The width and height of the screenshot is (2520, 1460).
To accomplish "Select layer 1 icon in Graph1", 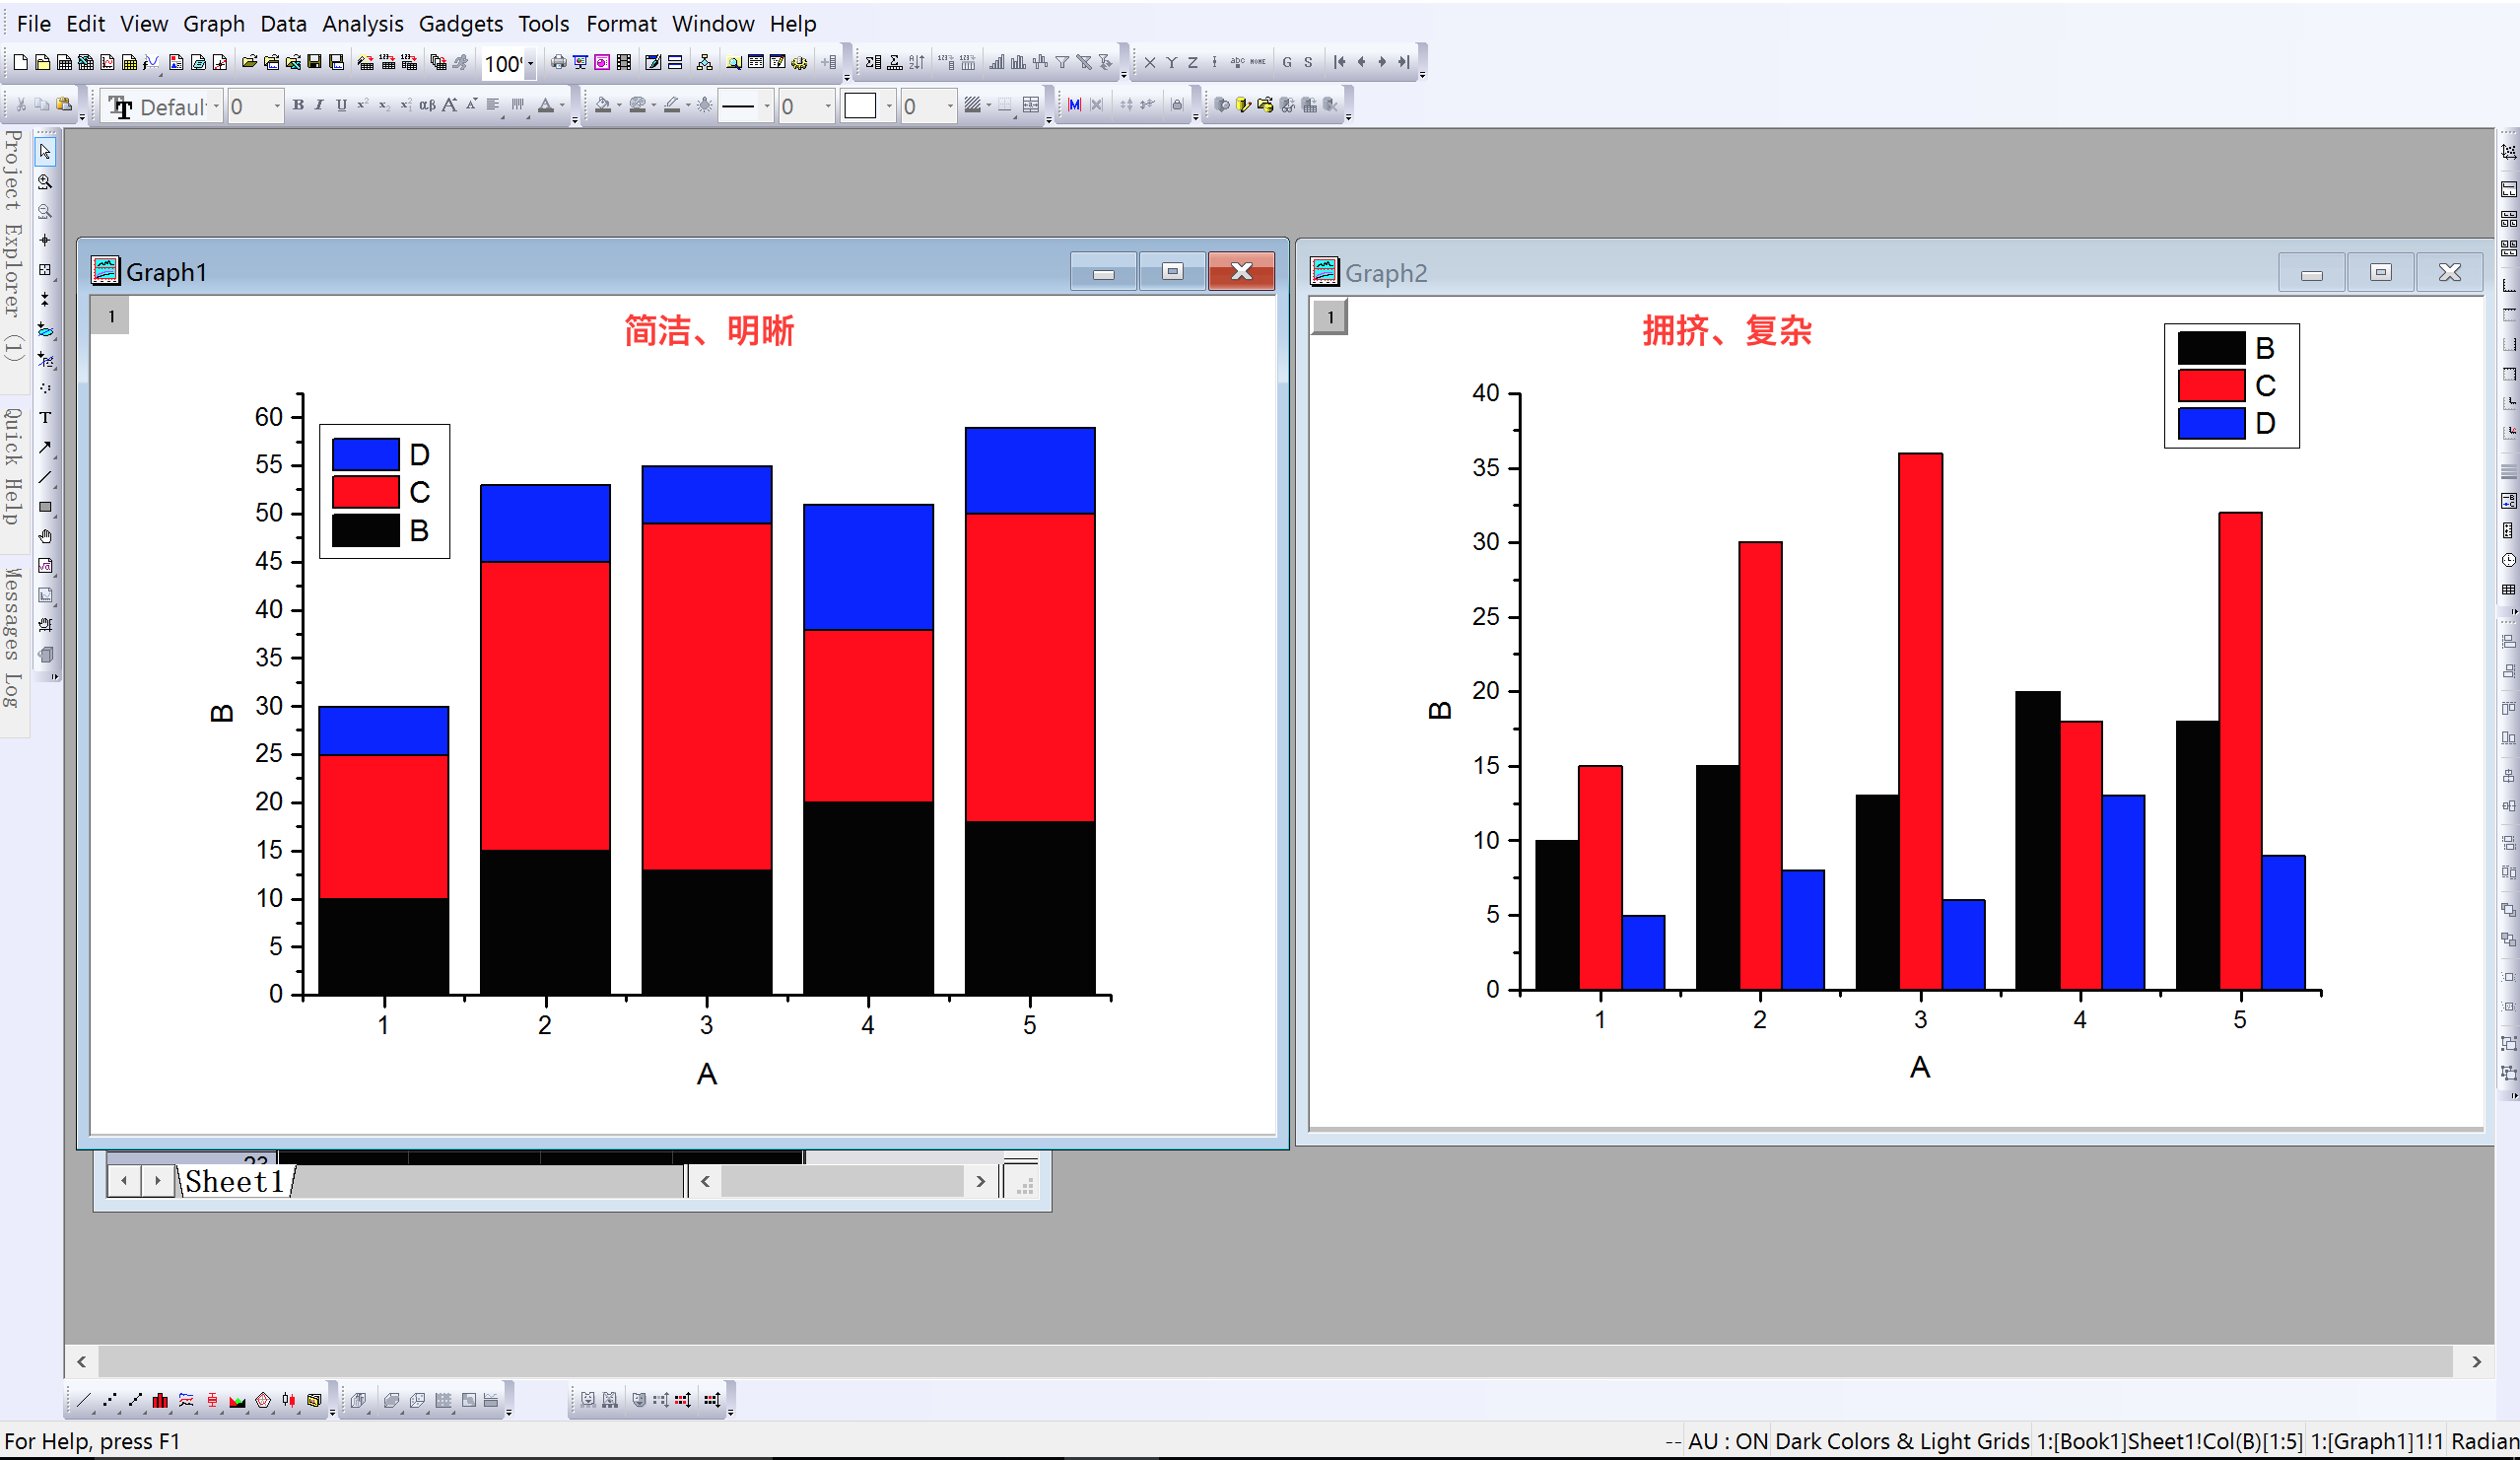I will click(x=111, y=316).
